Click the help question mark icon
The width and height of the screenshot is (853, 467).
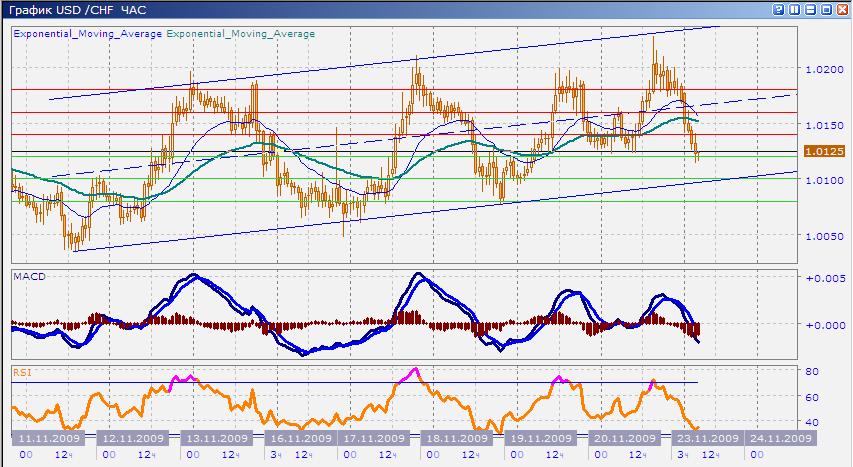coord(779,9)
